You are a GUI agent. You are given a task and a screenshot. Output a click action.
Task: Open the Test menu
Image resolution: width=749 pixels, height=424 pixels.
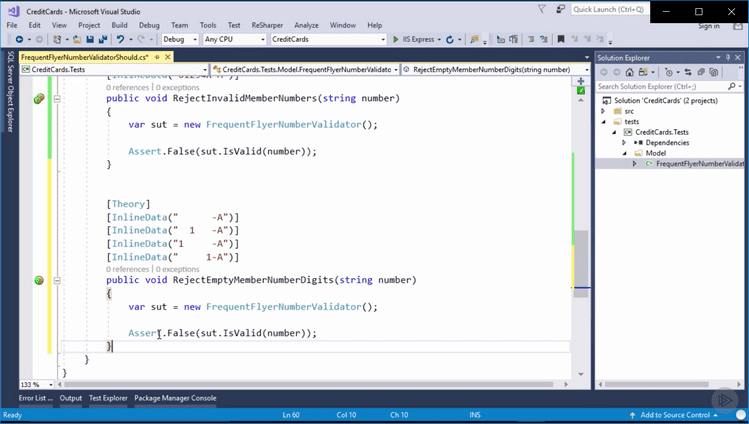pos(234,25)
